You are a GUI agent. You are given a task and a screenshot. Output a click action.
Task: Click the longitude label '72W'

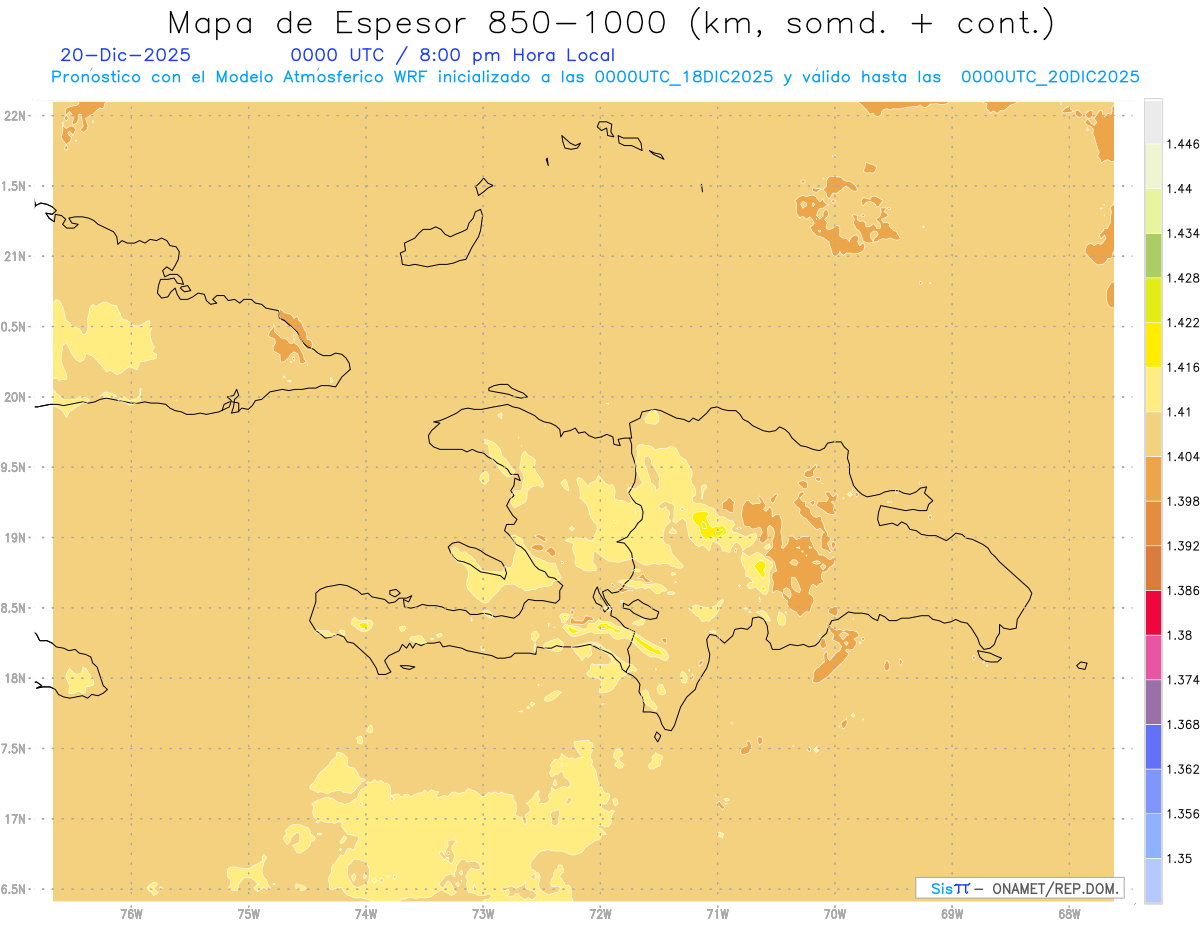click(600, 914)
